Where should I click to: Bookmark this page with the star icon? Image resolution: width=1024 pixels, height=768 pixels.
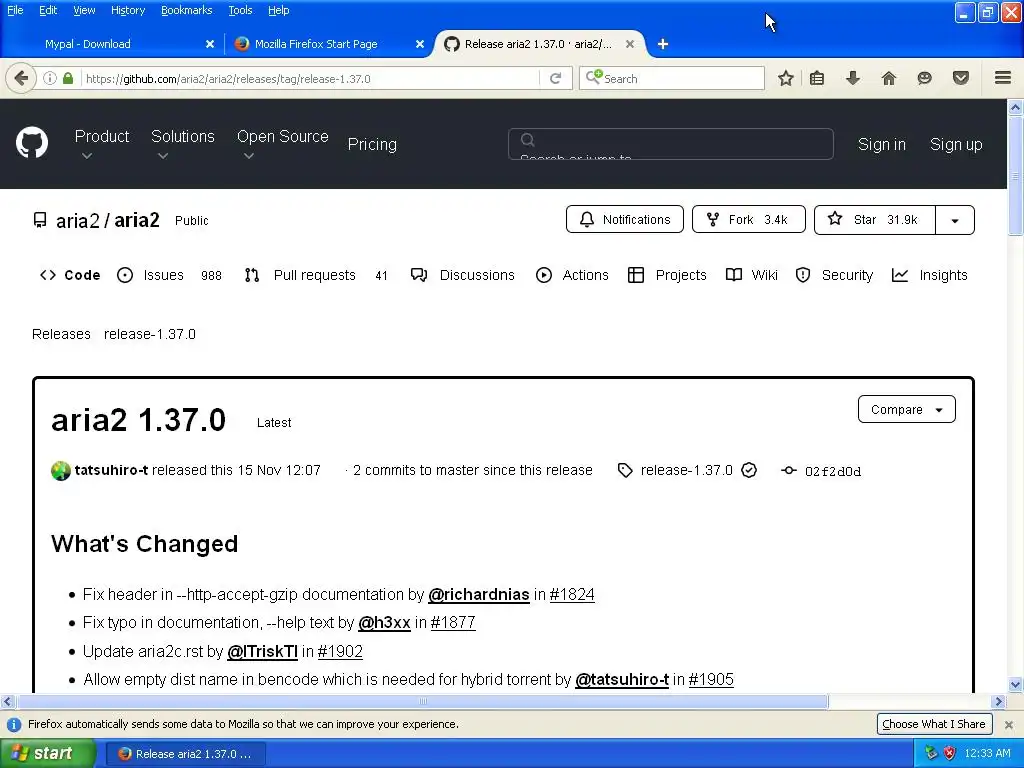(786, 78)
